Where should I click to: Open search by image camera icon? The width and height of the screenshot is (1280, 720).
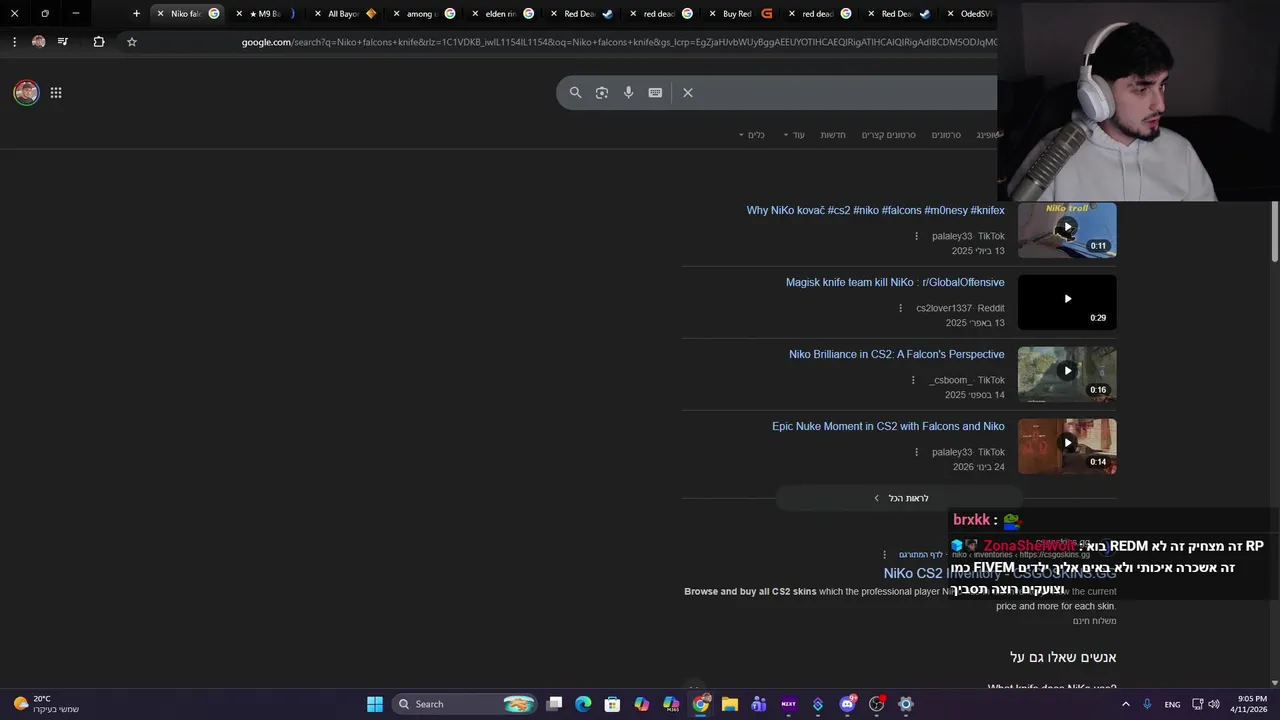point(602,92)
